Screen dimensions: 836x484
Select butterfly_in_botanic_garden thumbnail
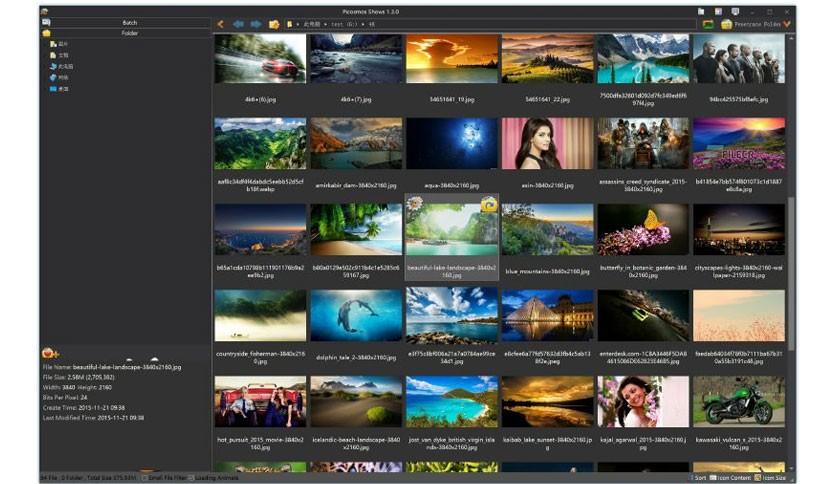(x=643, y=229)
